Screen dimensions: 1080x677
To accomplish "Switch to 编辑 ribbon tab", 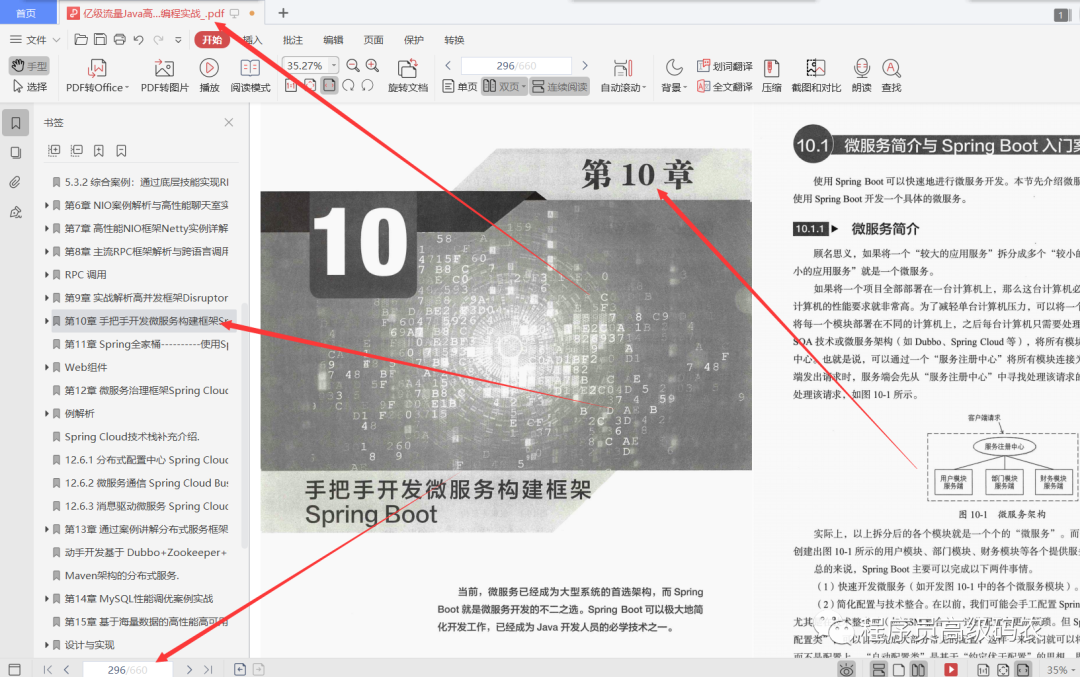I will [333, 40].
